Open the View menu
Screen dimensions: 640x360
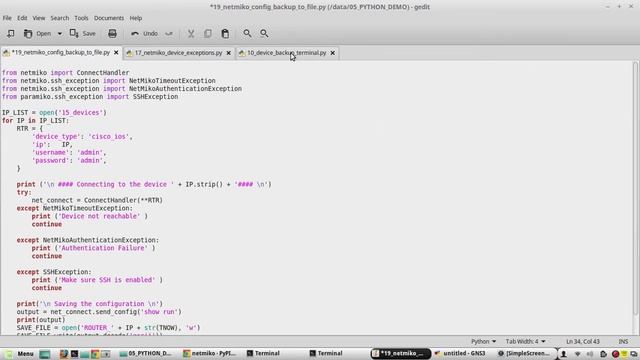pos(39,18)
